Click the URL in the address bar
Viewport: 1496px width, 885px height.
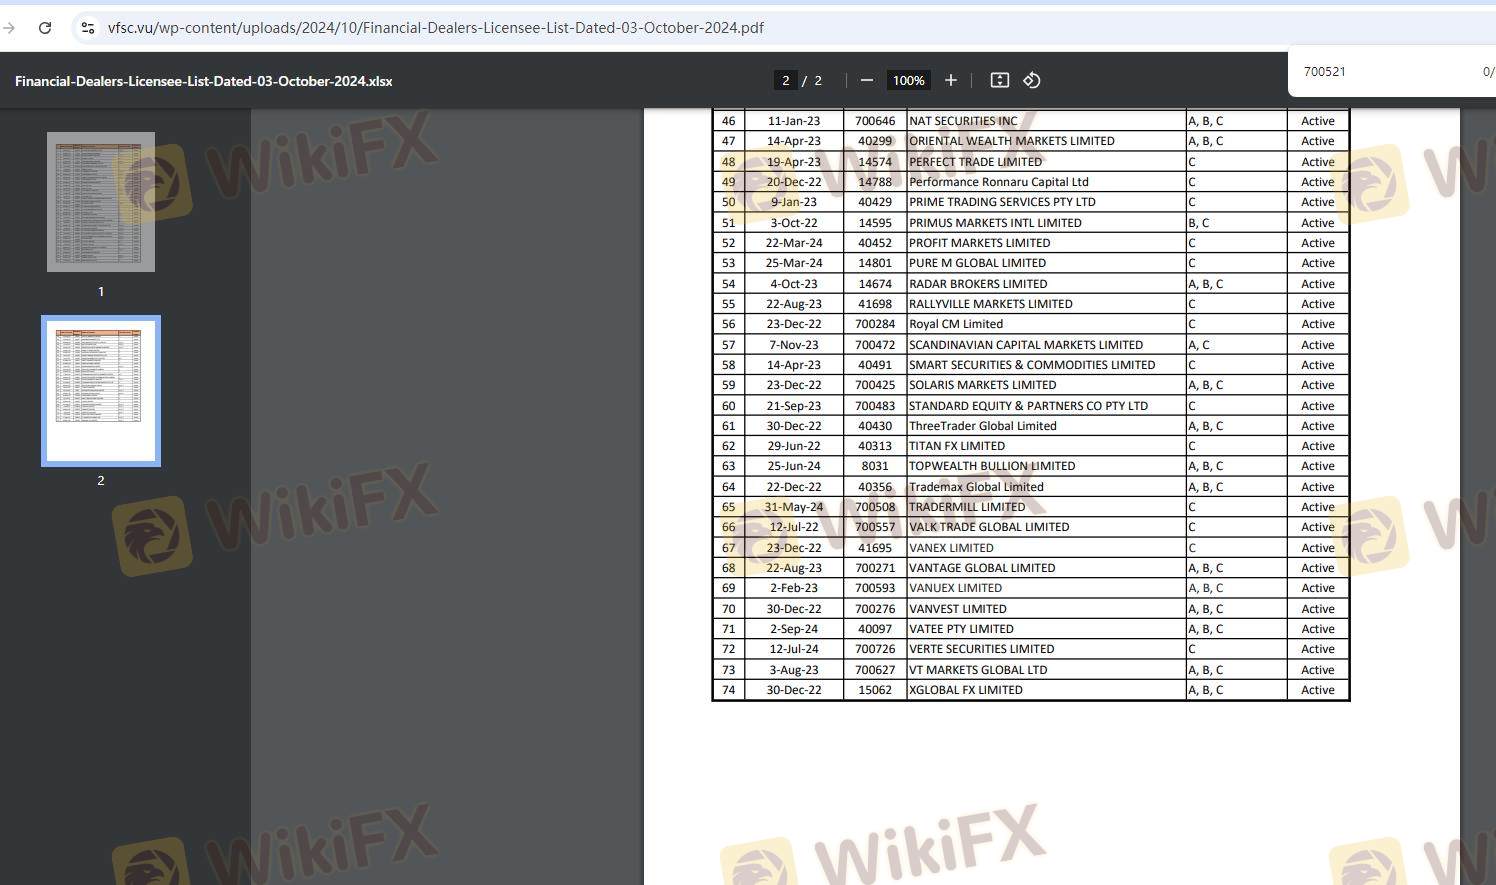click(435, 28)
